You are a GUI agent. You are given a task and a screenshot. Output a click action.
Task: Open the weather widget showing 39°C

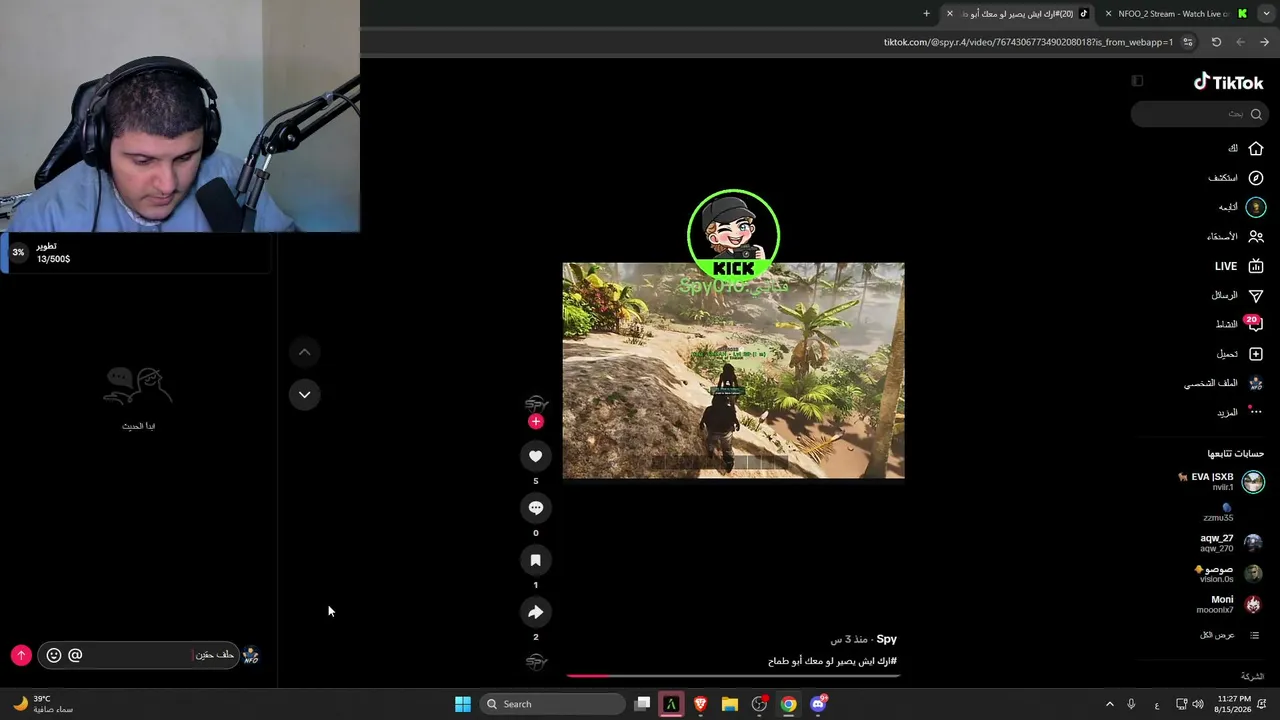pos(43,704)
